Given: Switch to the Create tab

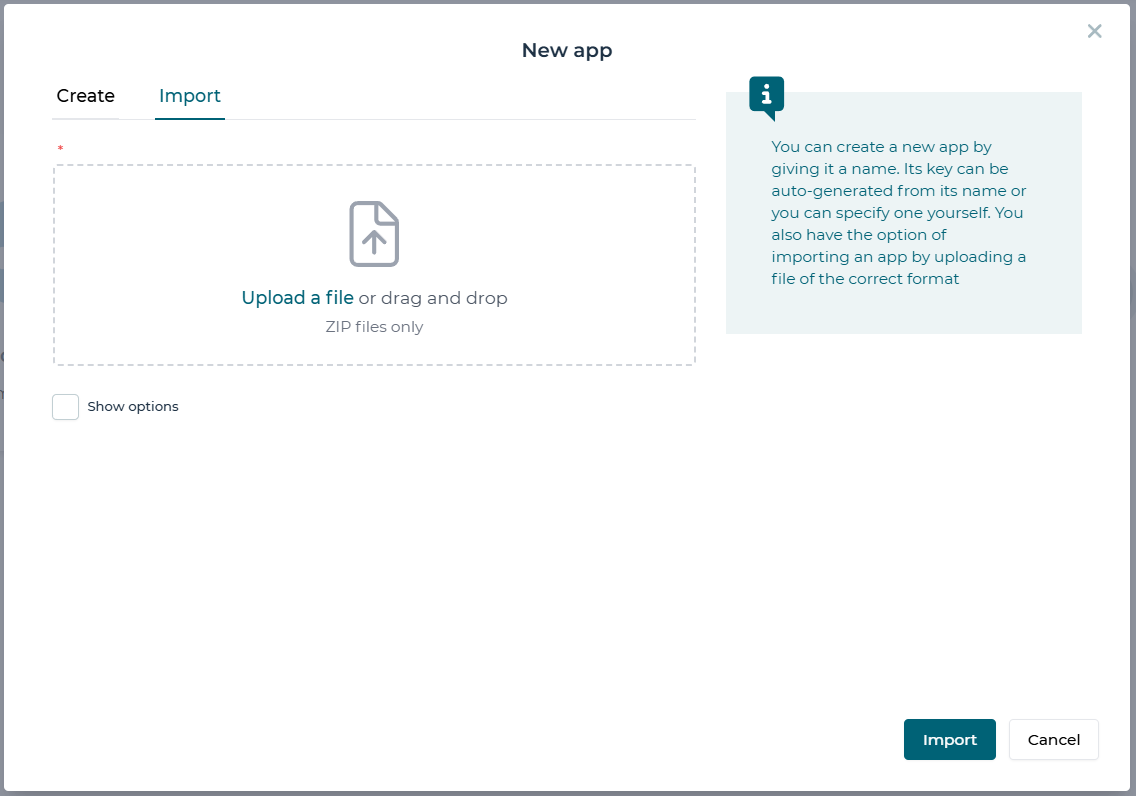Looking at the screenshot, I should [85, 96].
